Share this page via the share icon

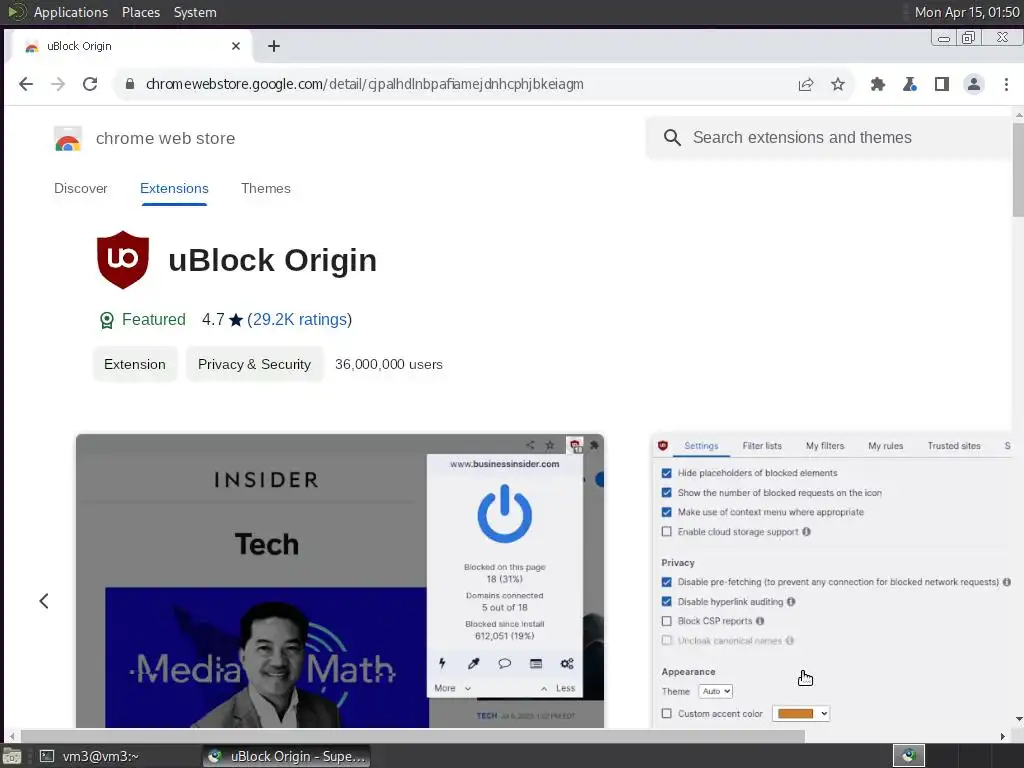(806, 84)
